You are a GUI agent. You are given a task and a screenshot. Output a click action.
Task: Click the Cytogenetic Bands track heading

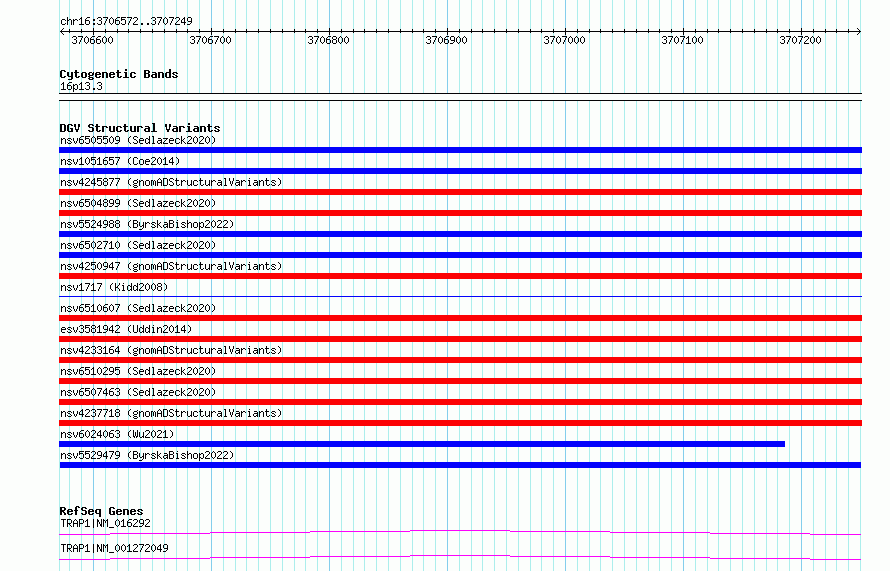pos(119,74)
